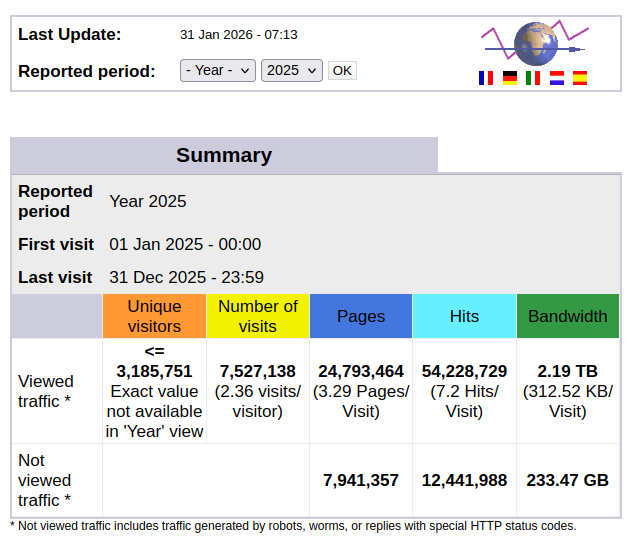Click the AWStats globe logo
Image resolution: width=627 pixels, height=540 pixels.
(534, 42)
